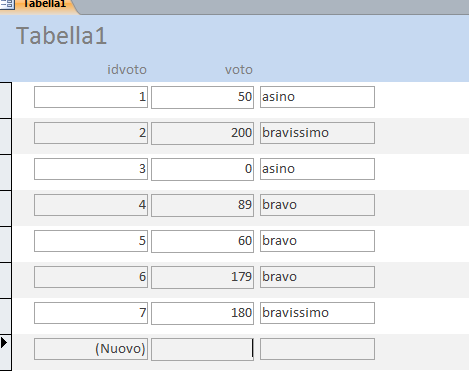Click the form icon on Tabella1 tab
The image size is (469, 383).
click(7, 4)
